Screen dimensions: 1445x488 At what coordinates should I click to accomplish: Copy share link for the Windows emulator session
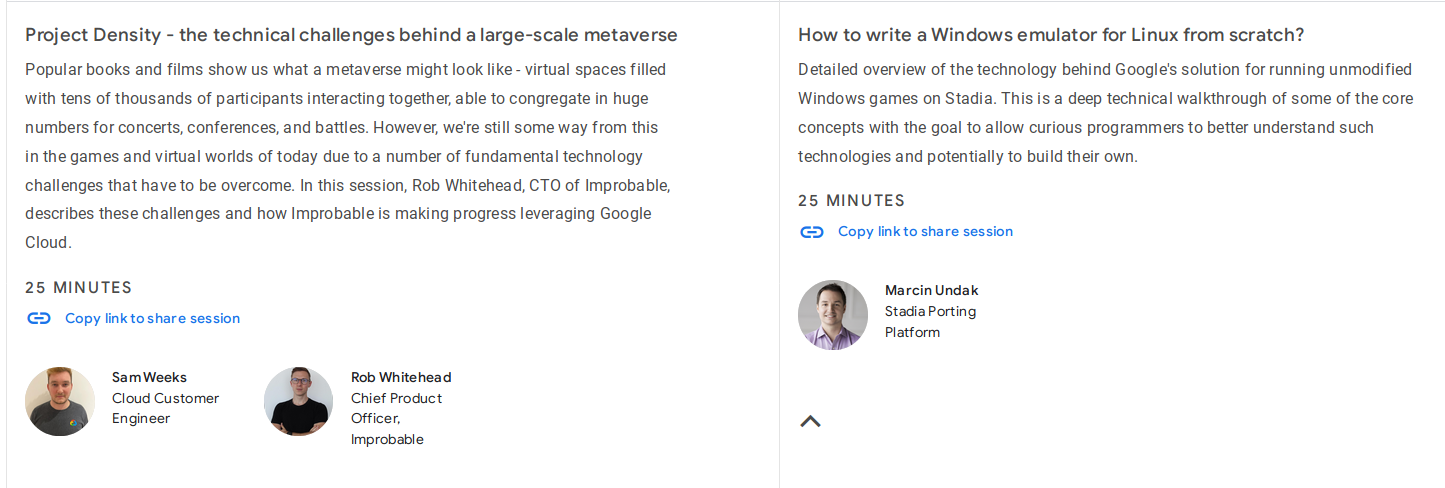pos(925,232)
